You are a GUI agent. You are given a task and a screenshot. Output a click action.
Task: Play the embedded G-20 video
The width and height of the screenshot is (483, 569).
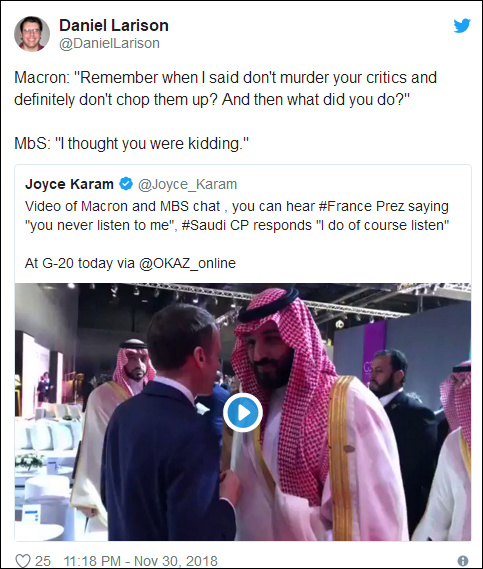click(243, 413)
